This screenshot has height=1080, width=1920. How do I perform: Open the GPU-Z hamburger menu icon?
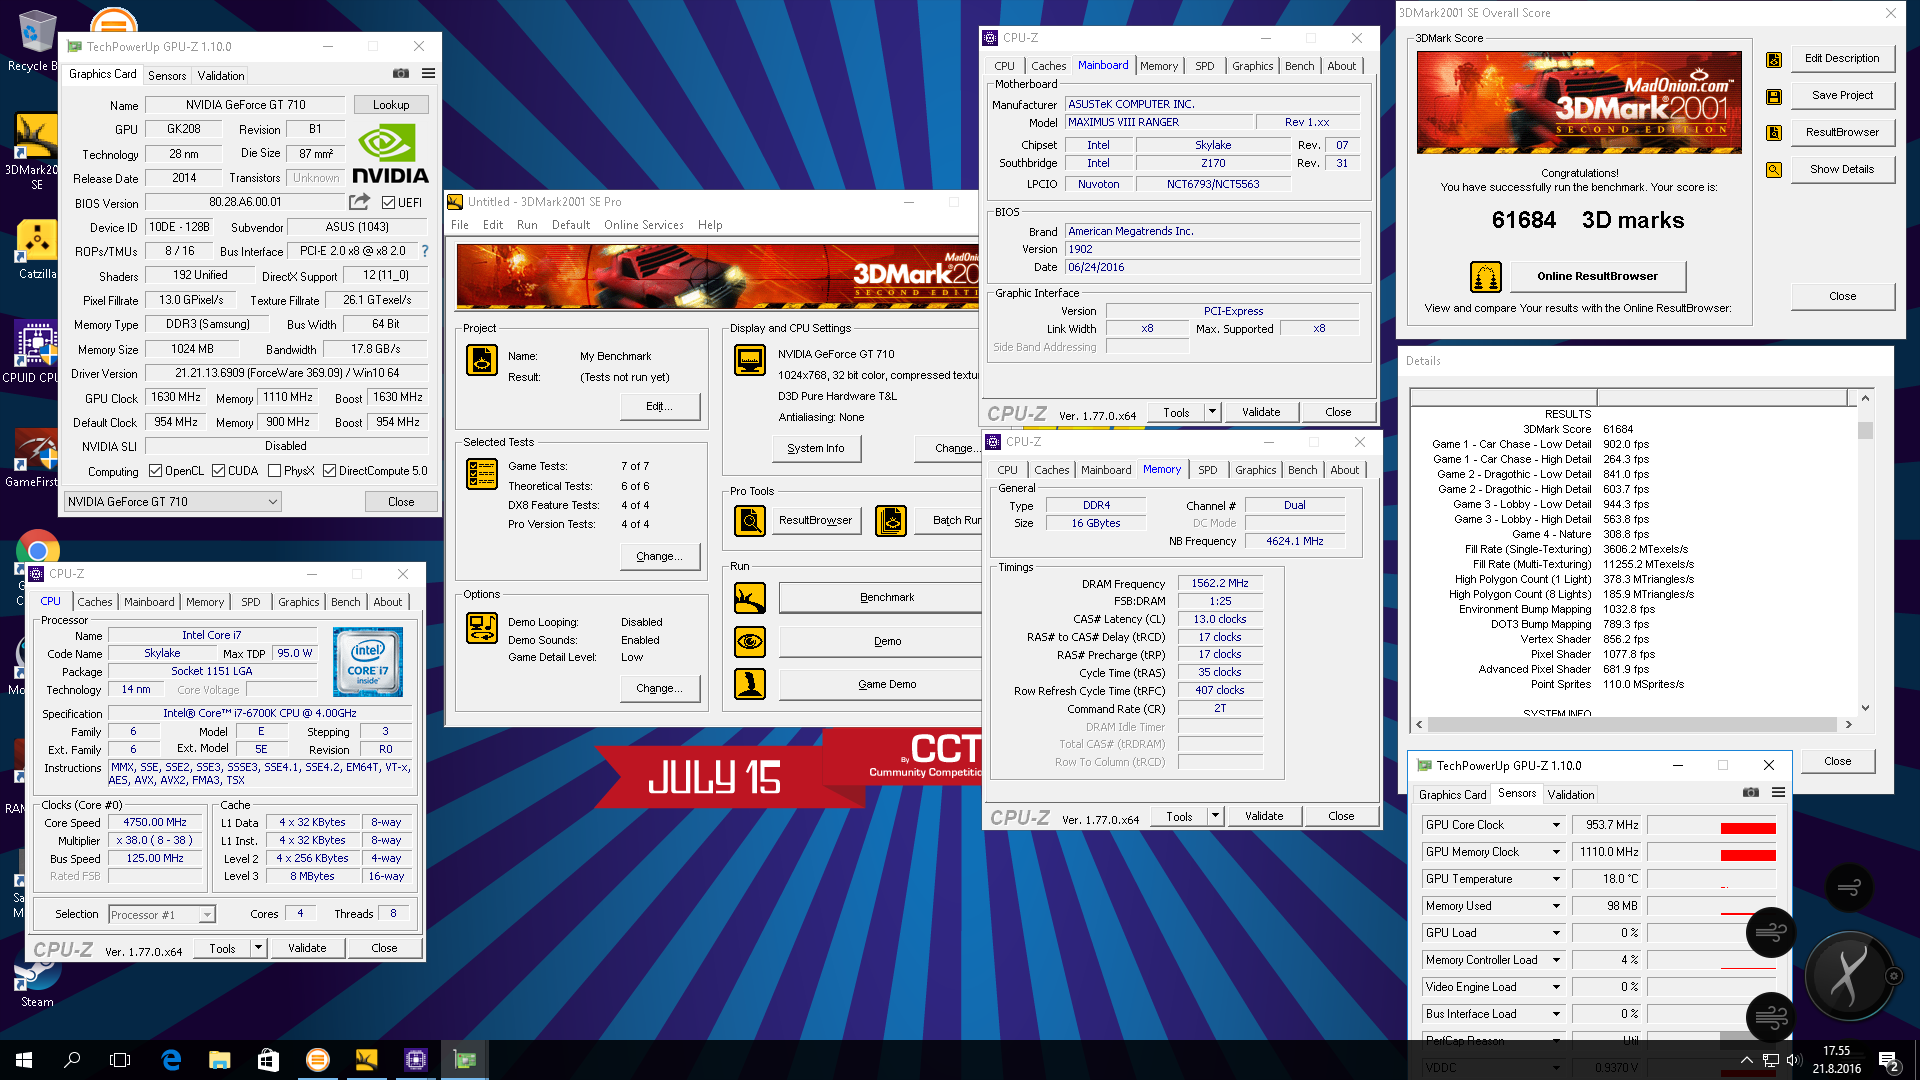click(x=428, y=73)
